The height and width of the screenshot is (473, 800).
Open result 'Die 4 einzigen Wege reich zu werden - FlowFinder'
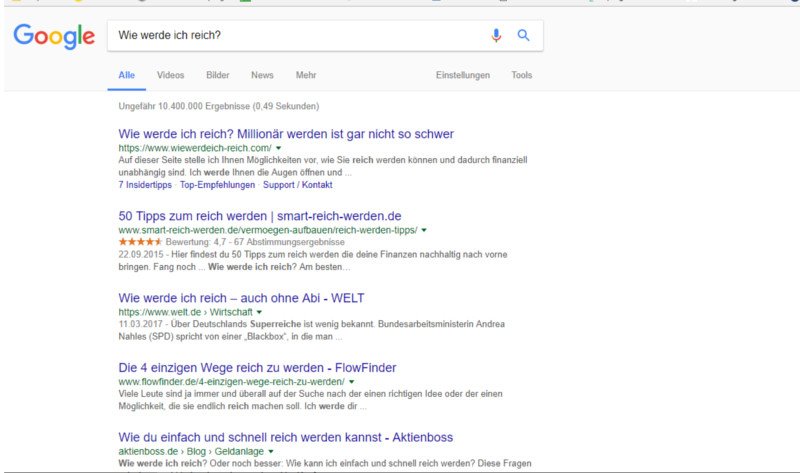(257, 367)
